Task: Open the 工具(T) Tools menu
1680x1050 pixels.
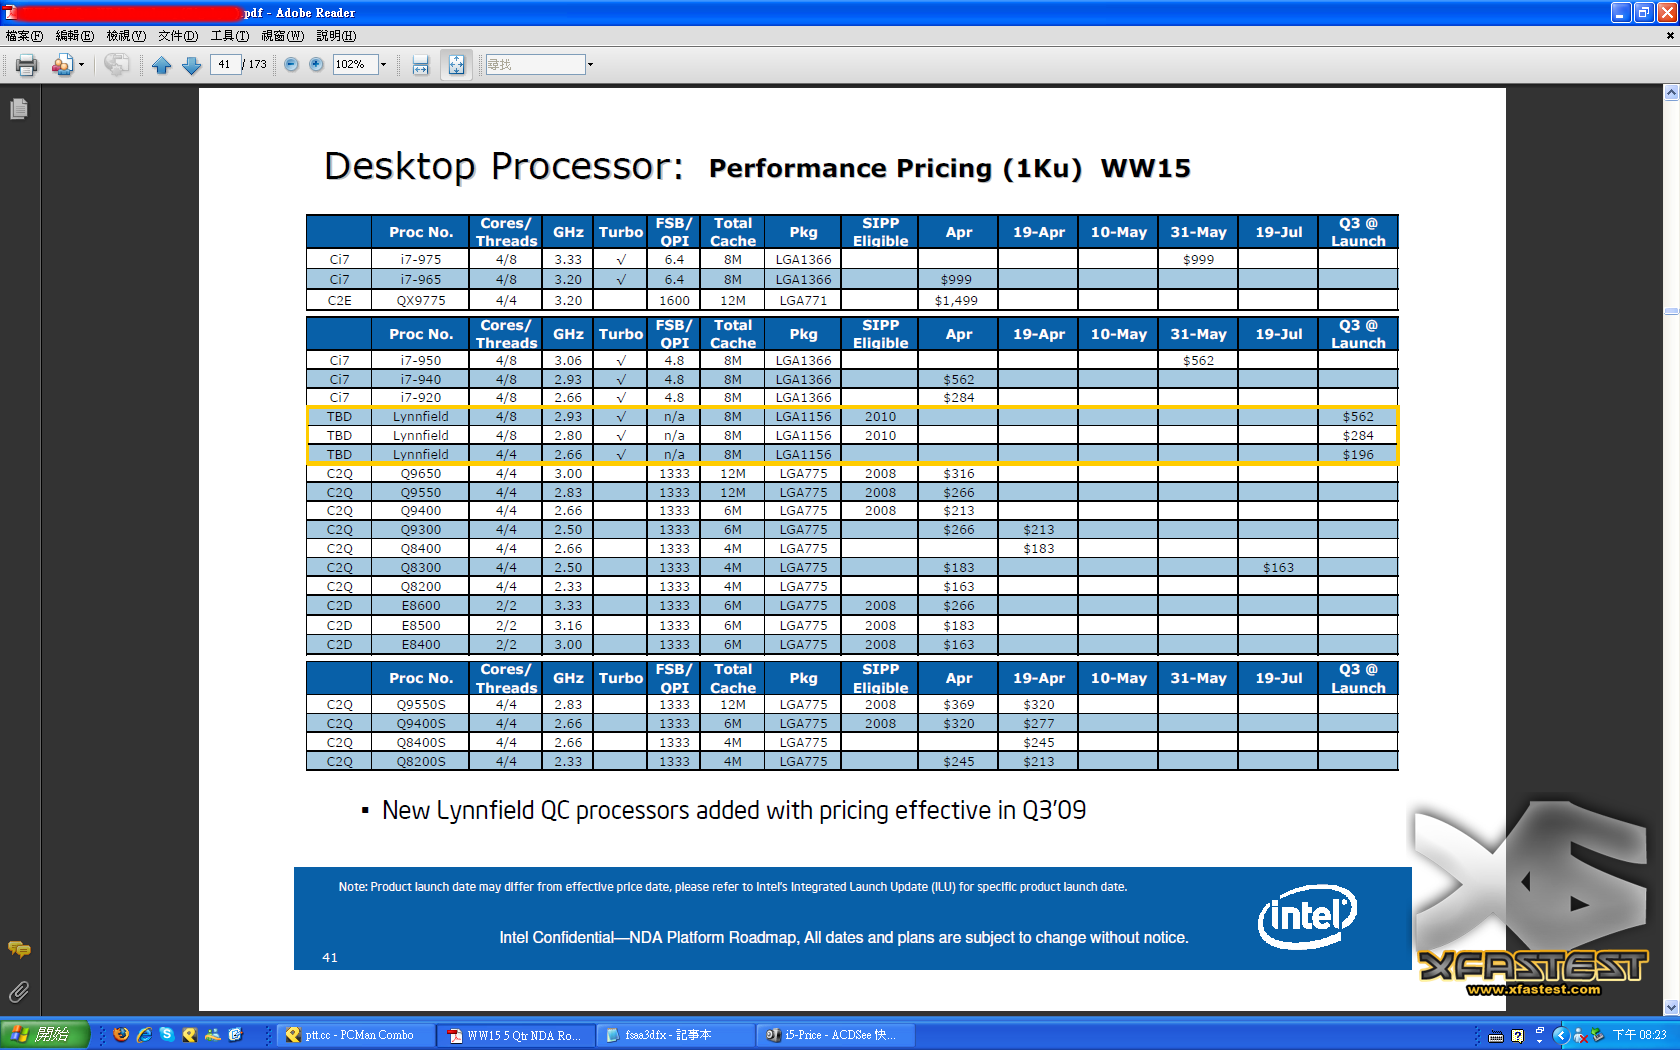Action: (x=230, y=36)
